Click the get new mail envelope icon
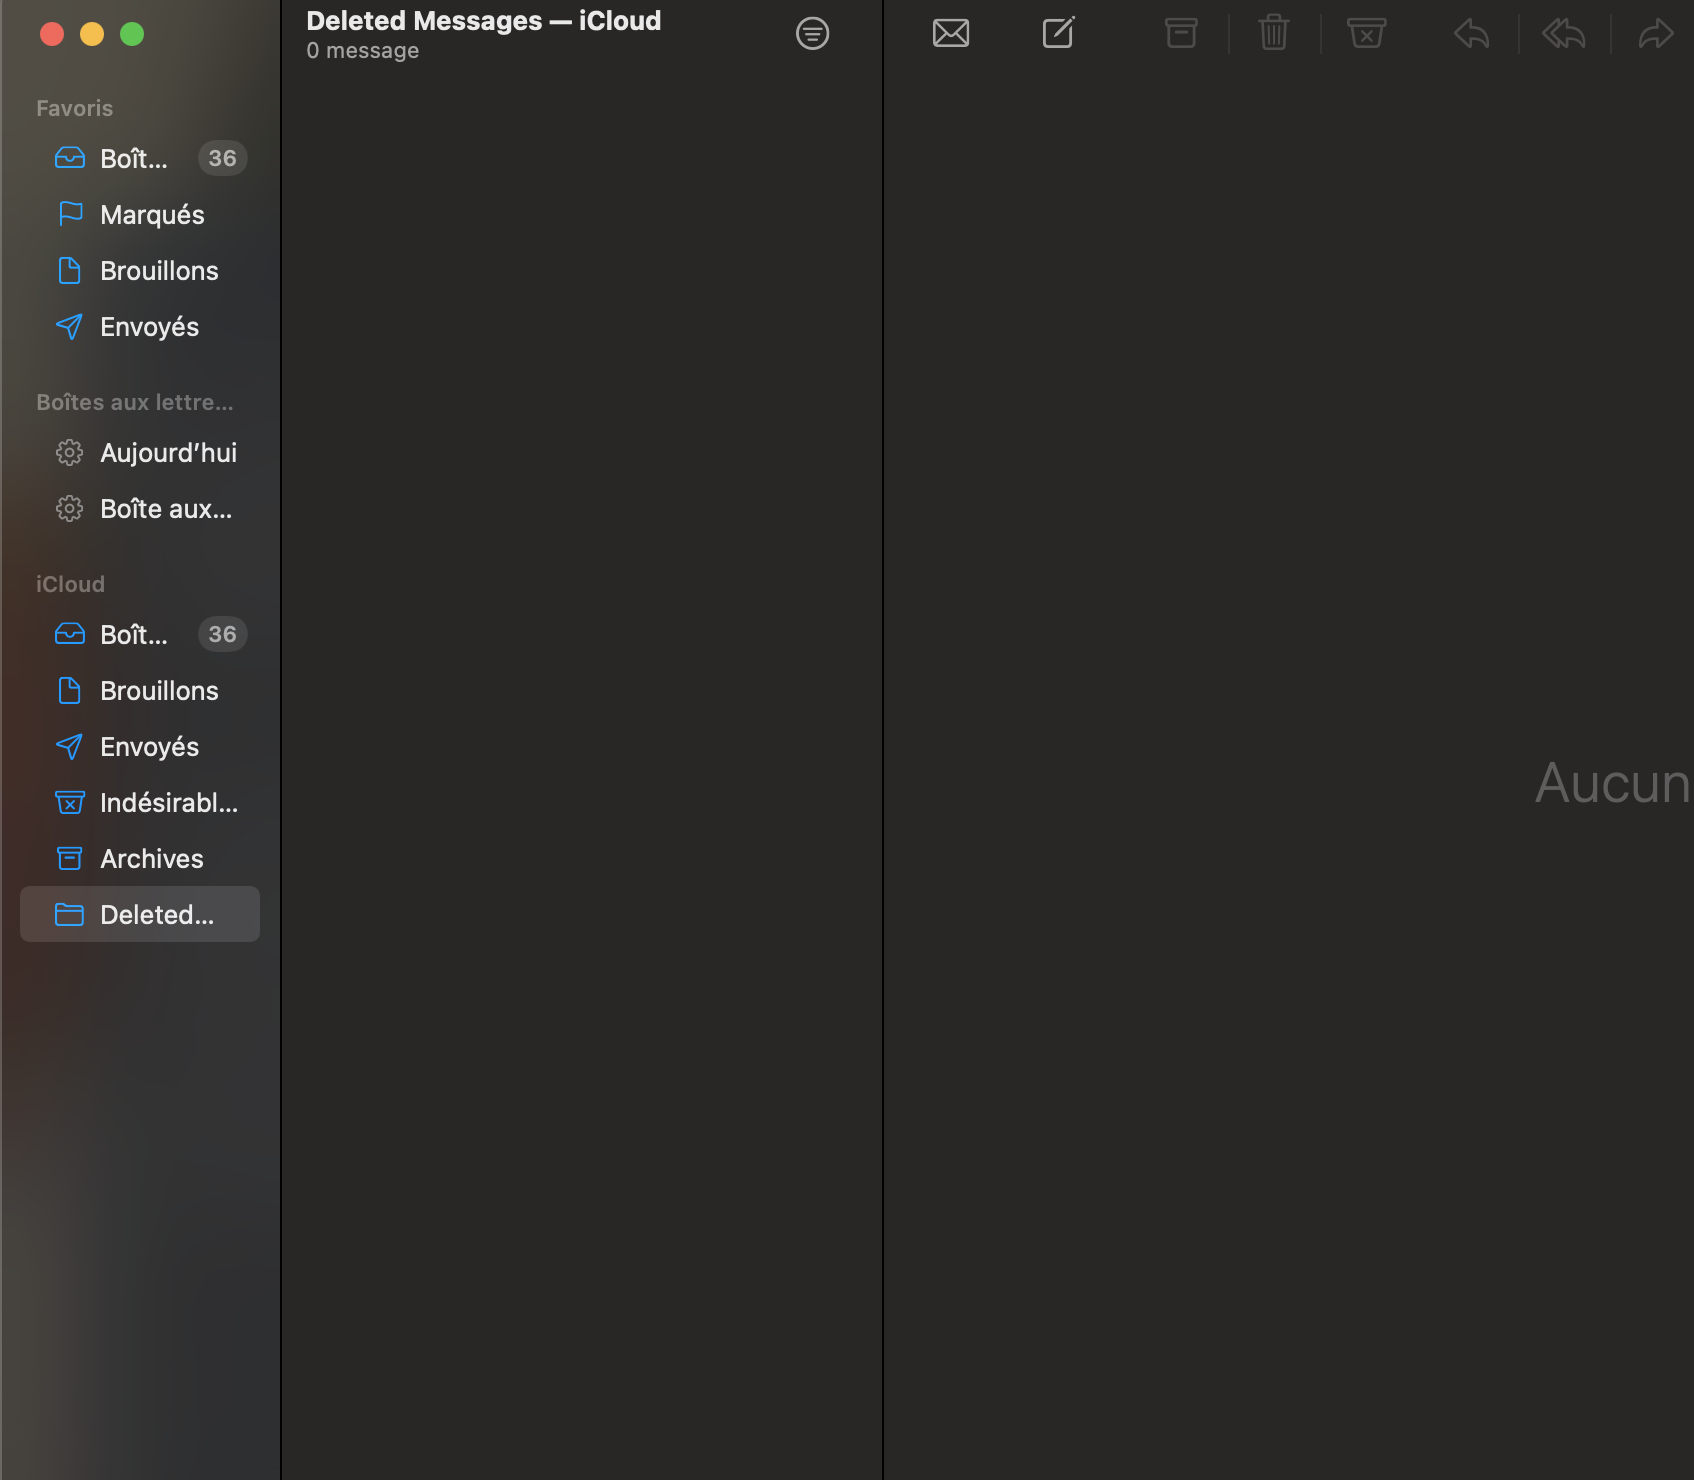Screen dimensions: 1694x1480 (950, 34)
